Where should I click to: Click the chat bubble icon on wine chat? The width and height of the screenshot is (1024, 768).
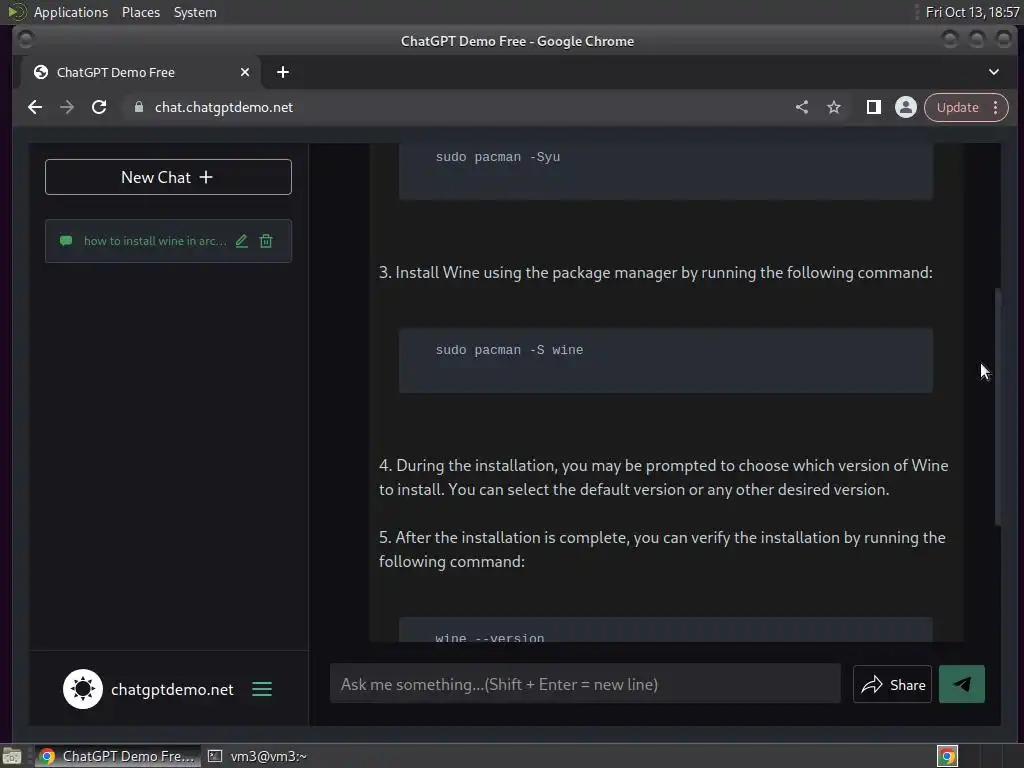66,241
